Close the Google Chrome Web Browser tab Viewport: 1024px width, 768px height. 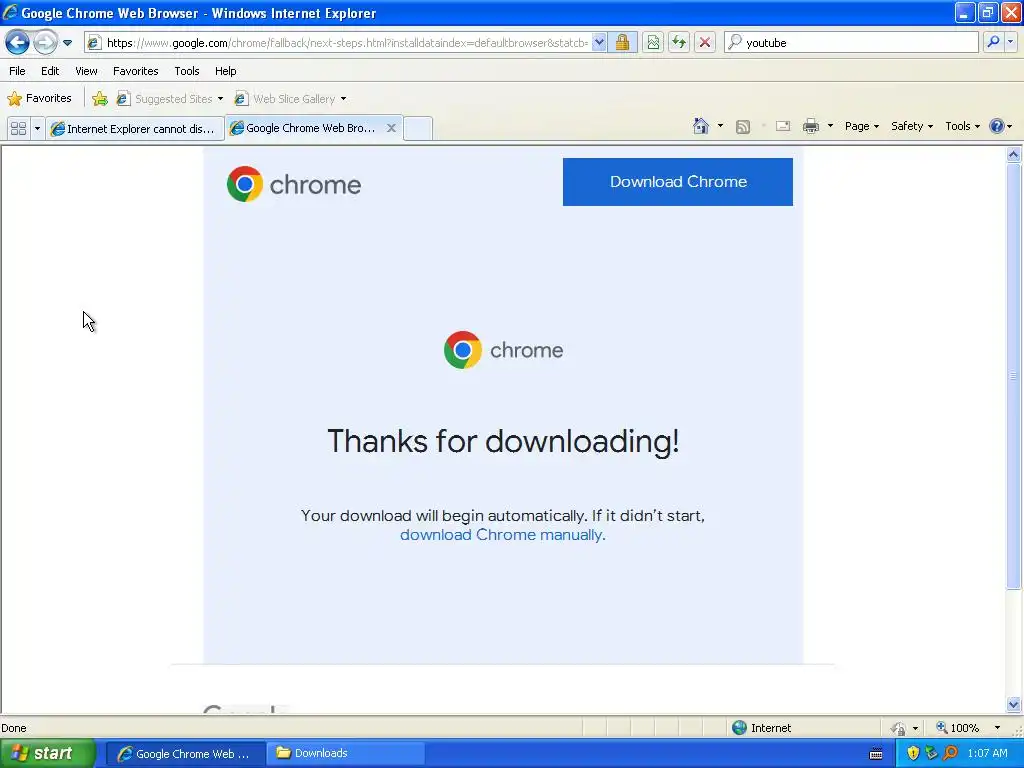[391, 128]
